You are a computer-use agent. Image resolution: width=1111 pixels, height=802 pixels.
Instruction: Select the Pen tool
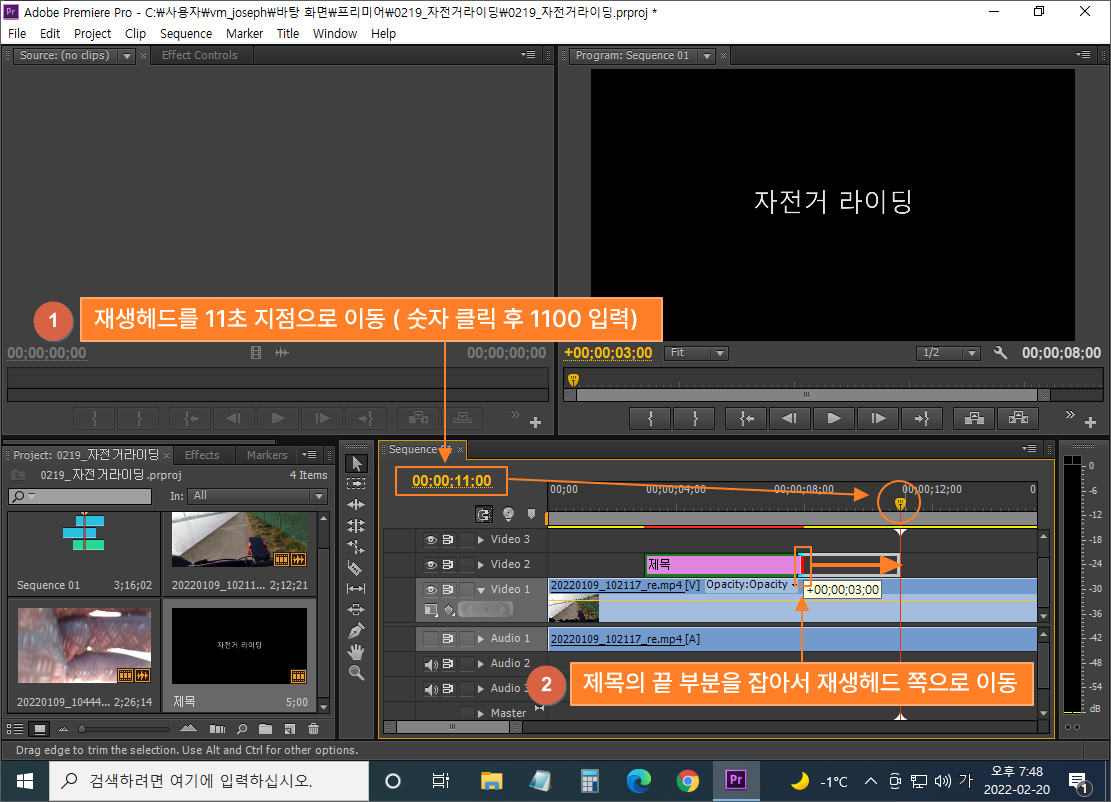(x=356, y=630)
